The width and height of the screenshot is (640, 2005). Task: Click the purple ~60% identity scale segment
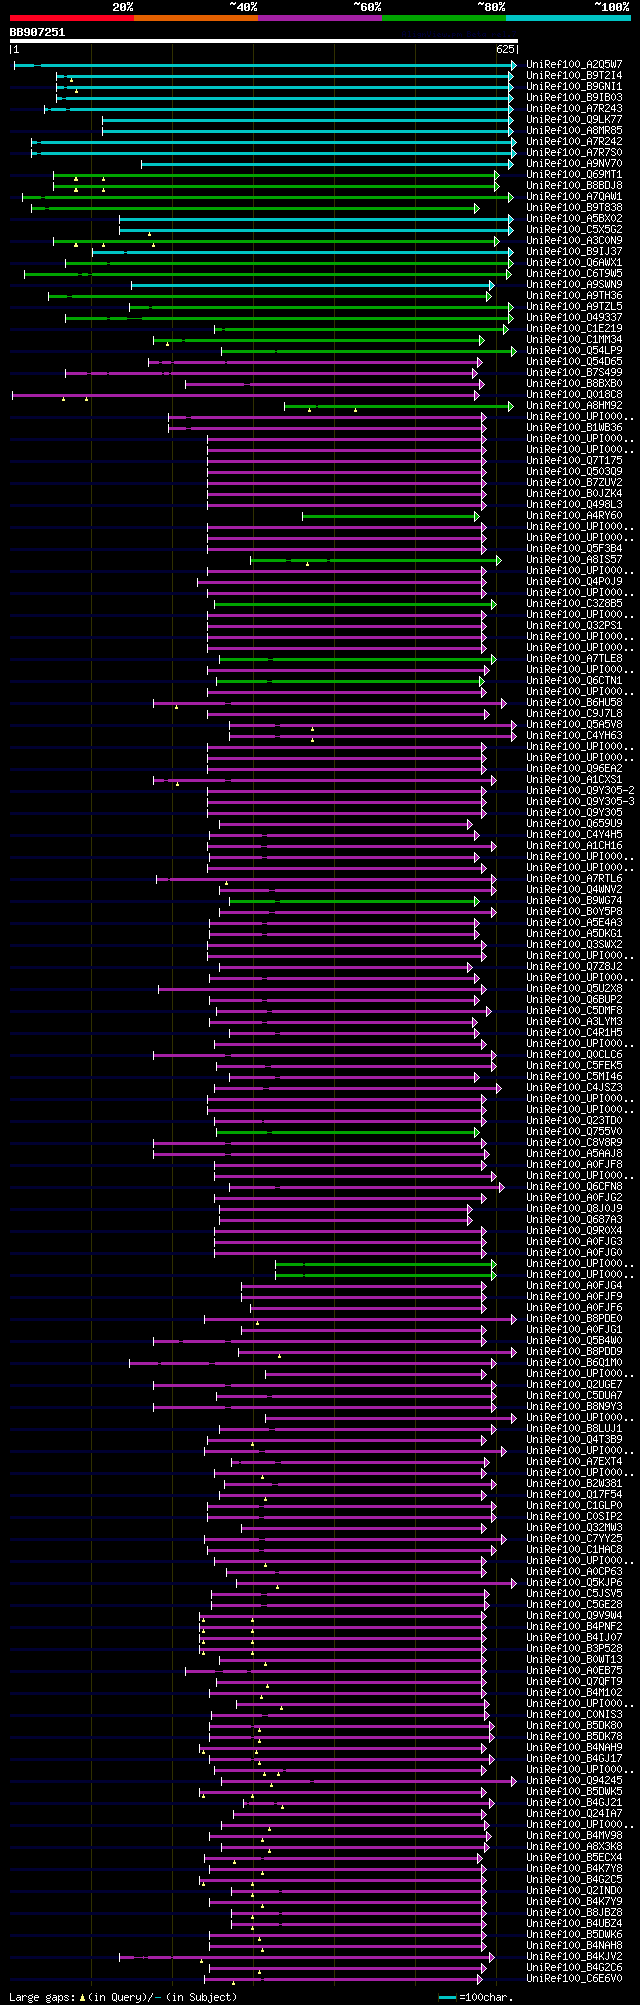tap(320, 17)
